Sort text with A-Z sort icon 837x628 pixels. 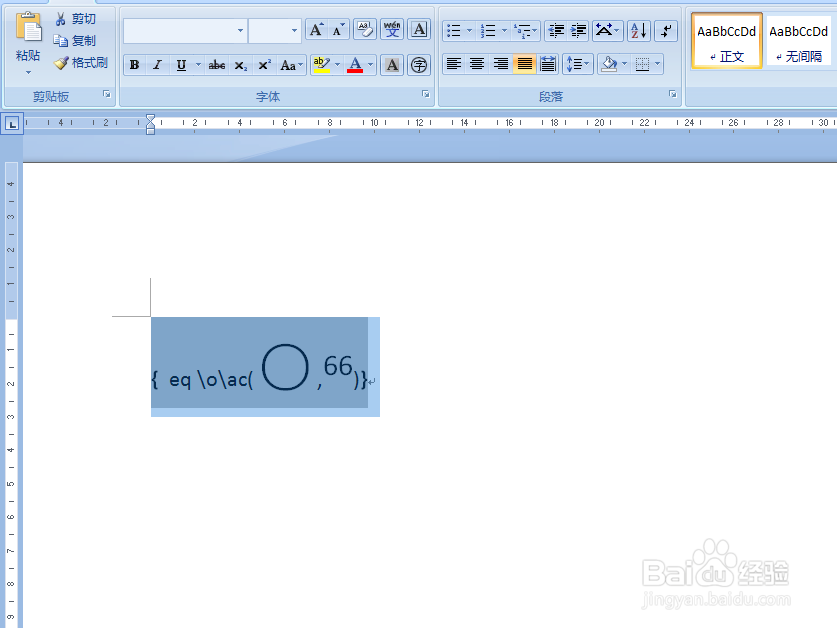coord(638,30)
